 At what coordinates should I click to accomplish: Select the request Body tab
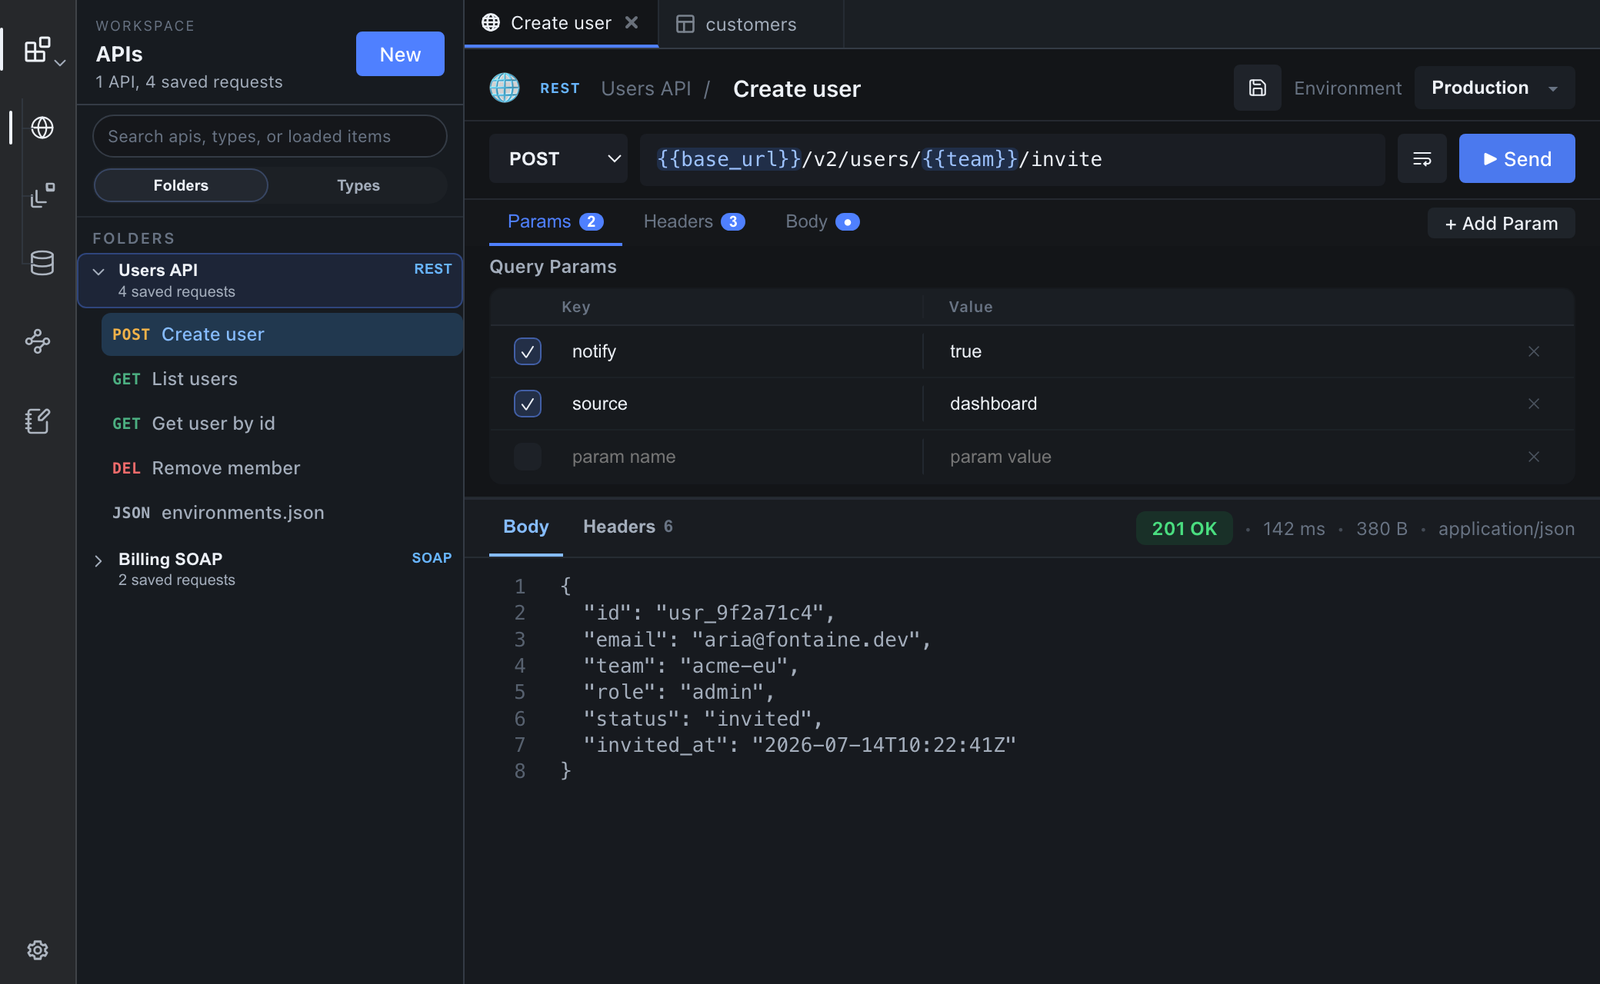(822, 221)
